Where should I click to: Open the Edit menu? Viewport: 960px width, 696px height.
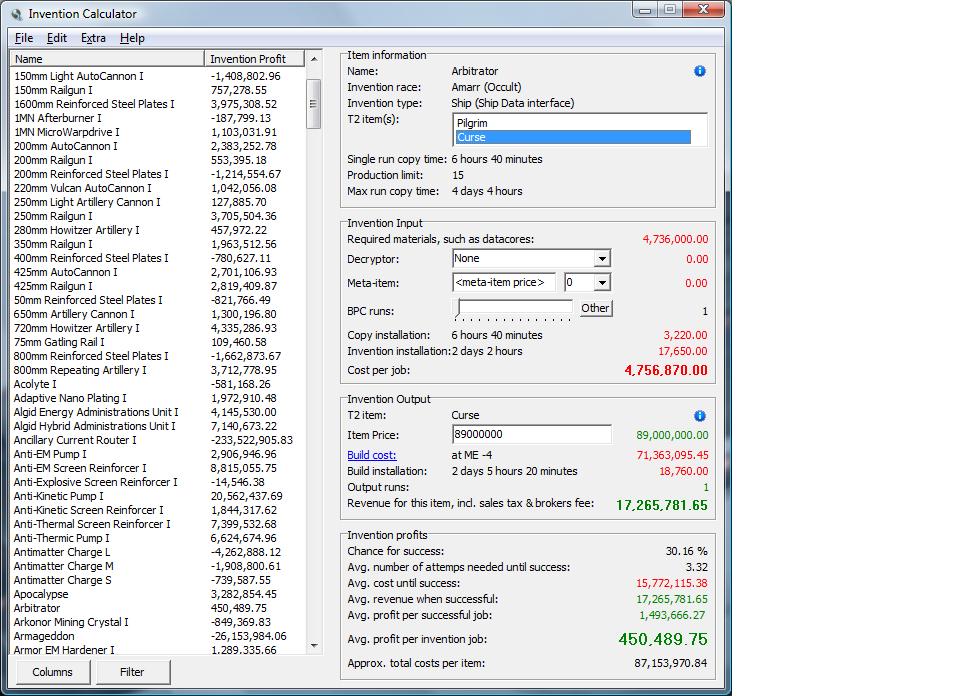(x=56, y=38)
